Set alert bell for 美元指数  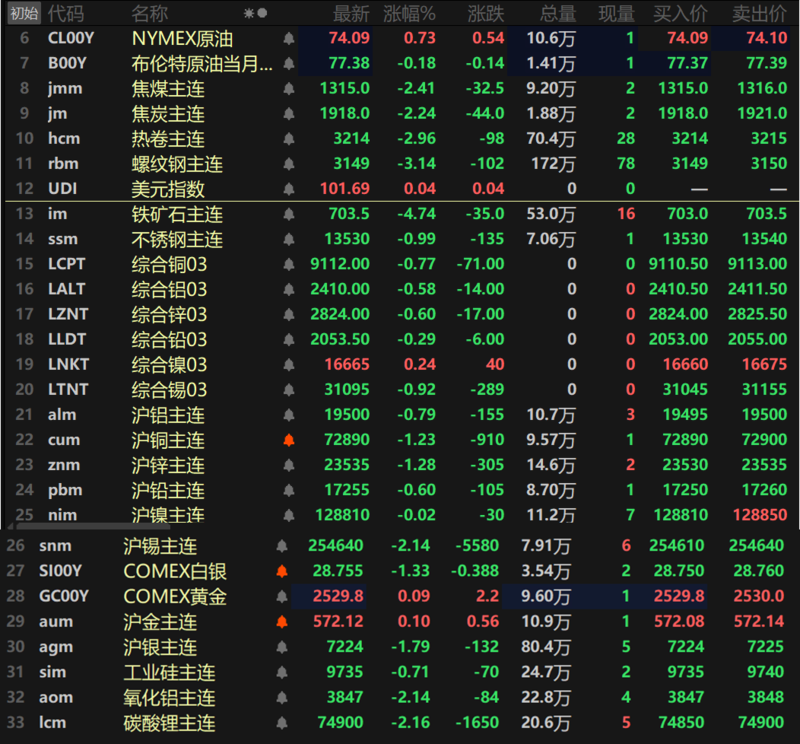coord(289,189)
